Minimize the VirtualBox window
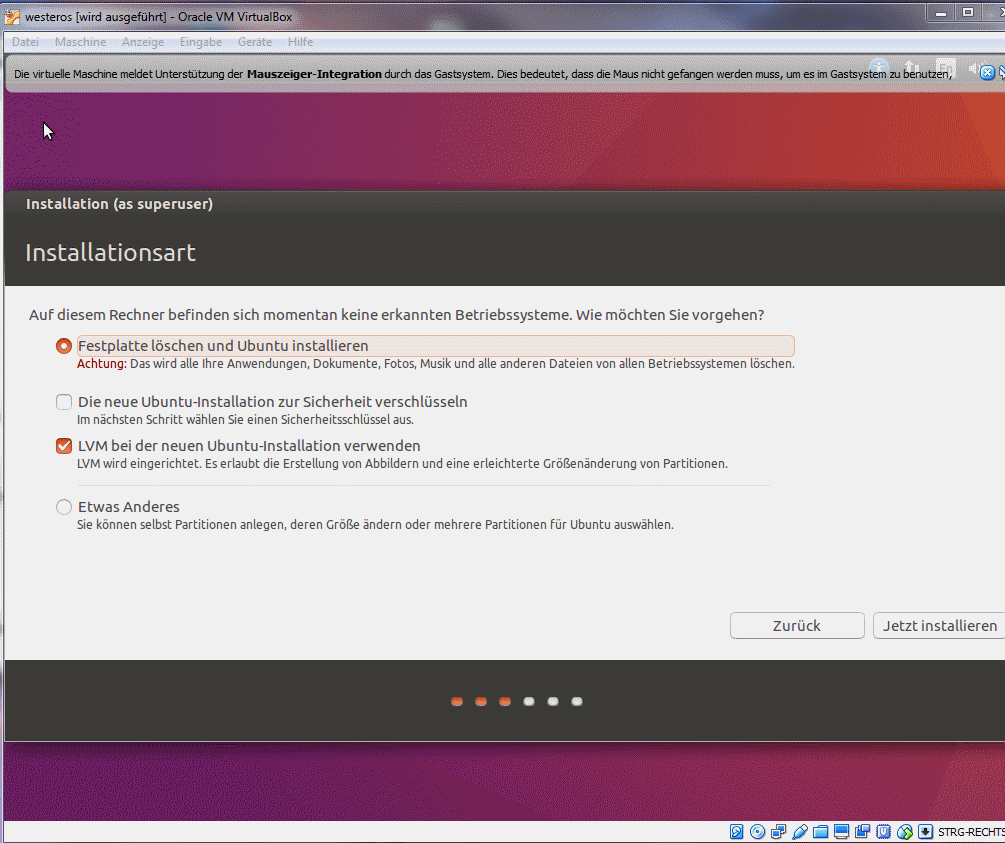 [941, 13]
